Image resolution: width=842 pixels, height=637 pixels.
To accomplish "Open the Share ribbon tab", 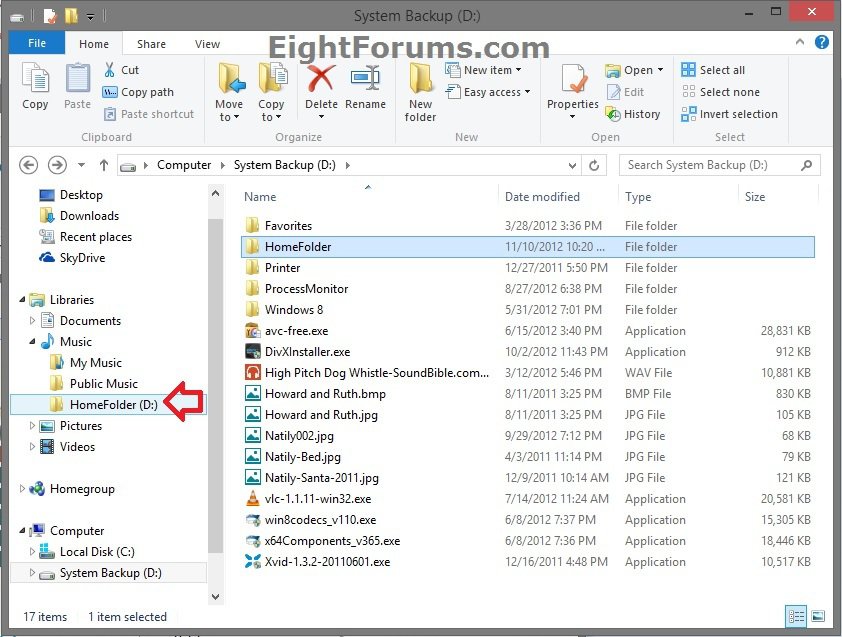I will click(x=152, y=44).
